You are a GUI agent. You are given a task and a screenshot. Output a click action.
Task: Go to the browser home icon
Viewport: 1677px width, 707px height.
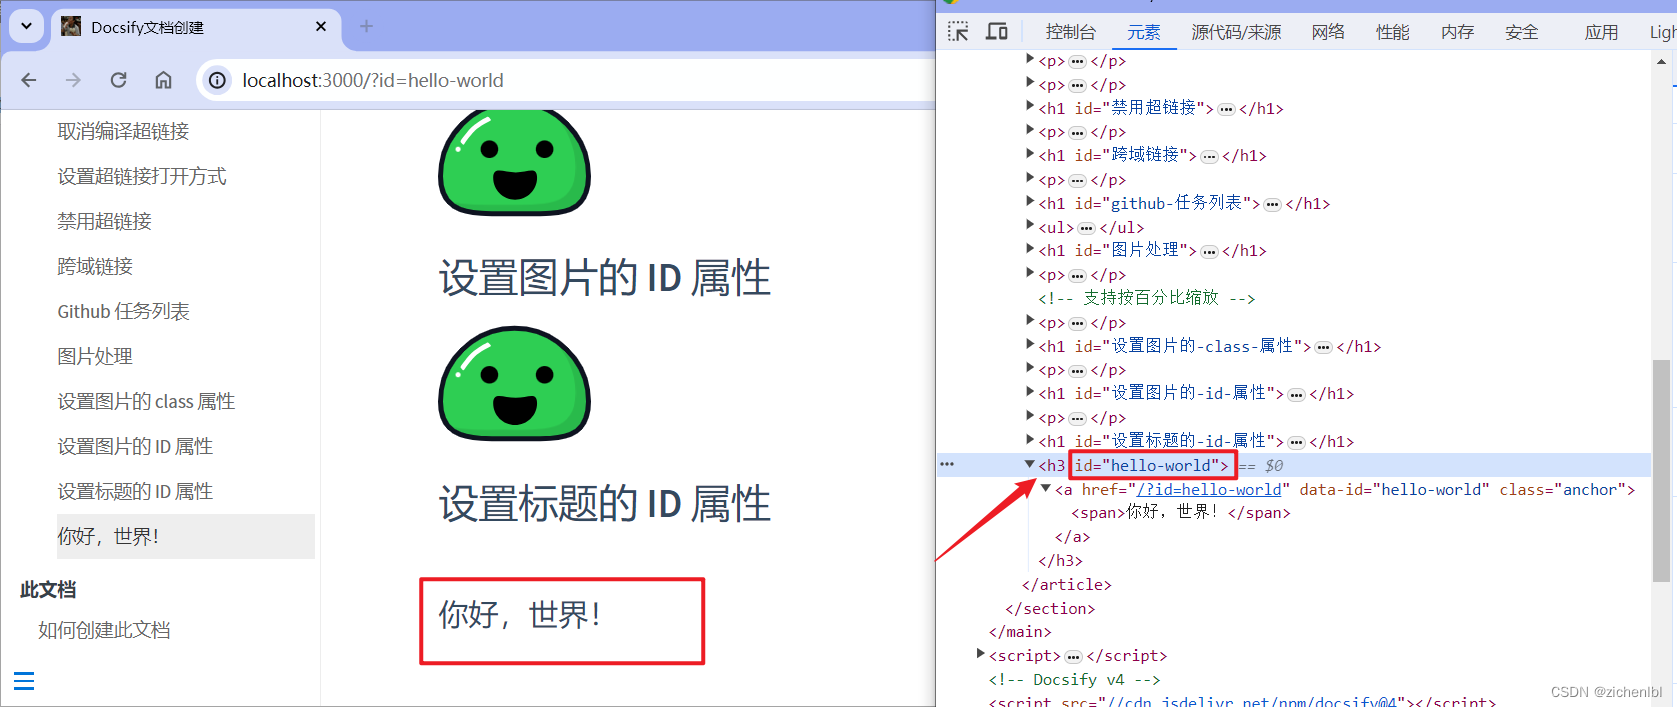[x=163, y=80]
